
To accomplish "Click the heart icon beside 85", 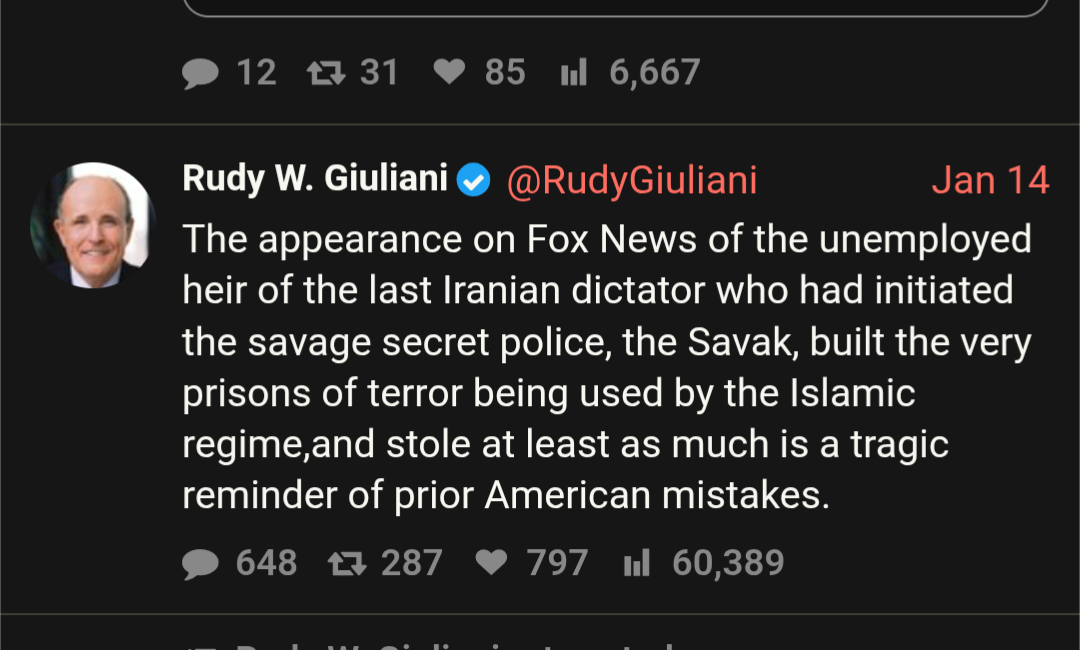I will click(449, 73).
